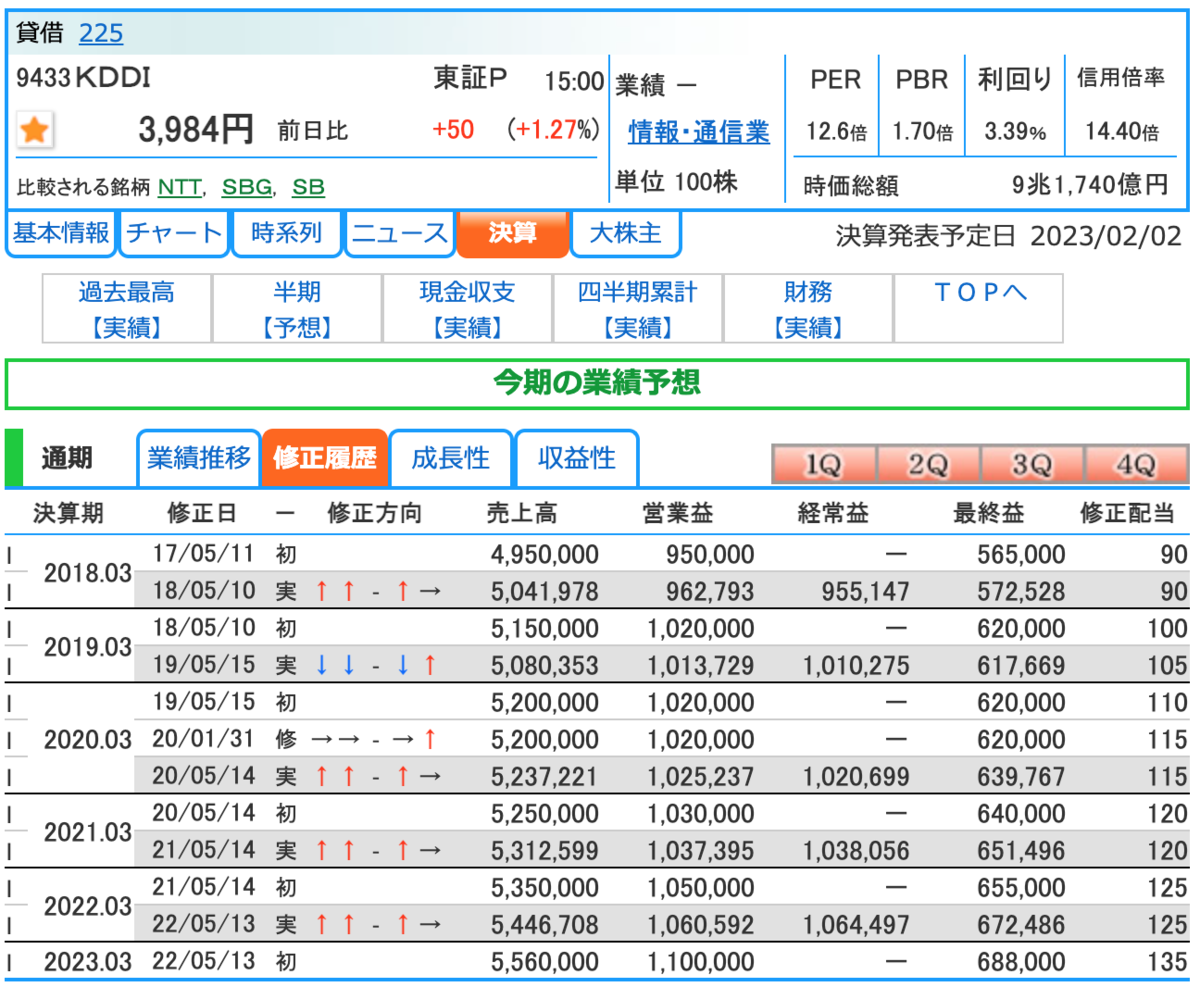
Task: Click the 信用倍率 value 14.40倍
Action: tap(1120, 132)
